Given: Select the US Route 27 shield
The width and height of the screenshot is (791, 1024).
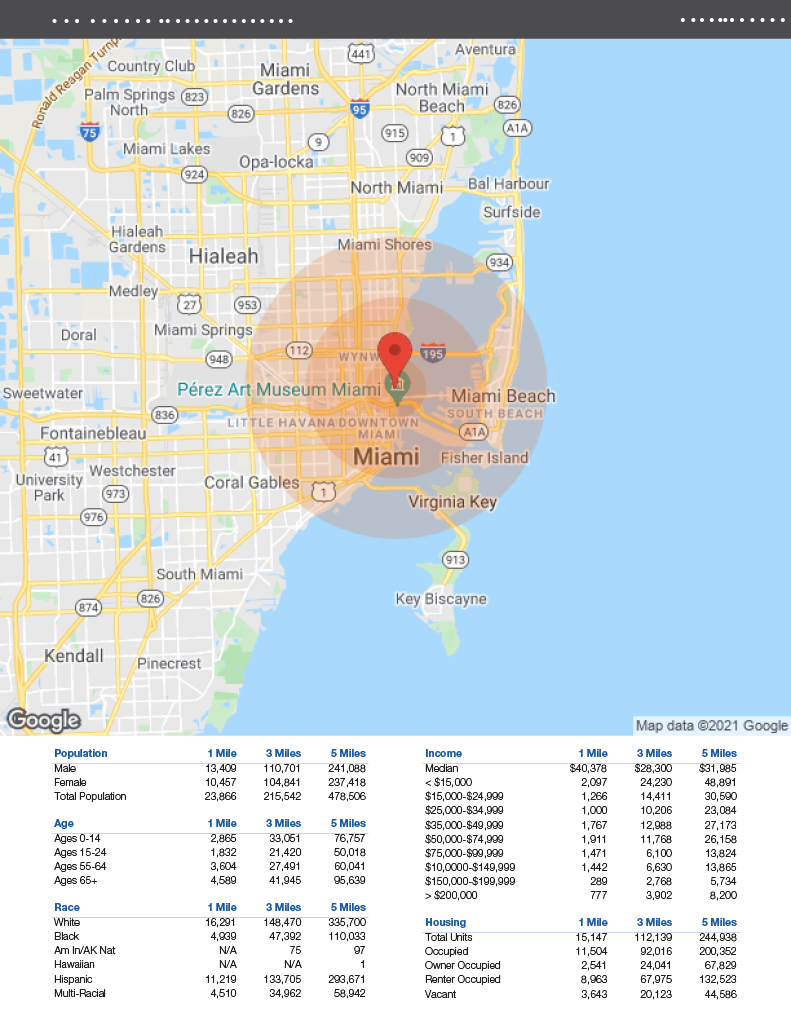Looking at the screenshot, I should (x=188, y=303).
